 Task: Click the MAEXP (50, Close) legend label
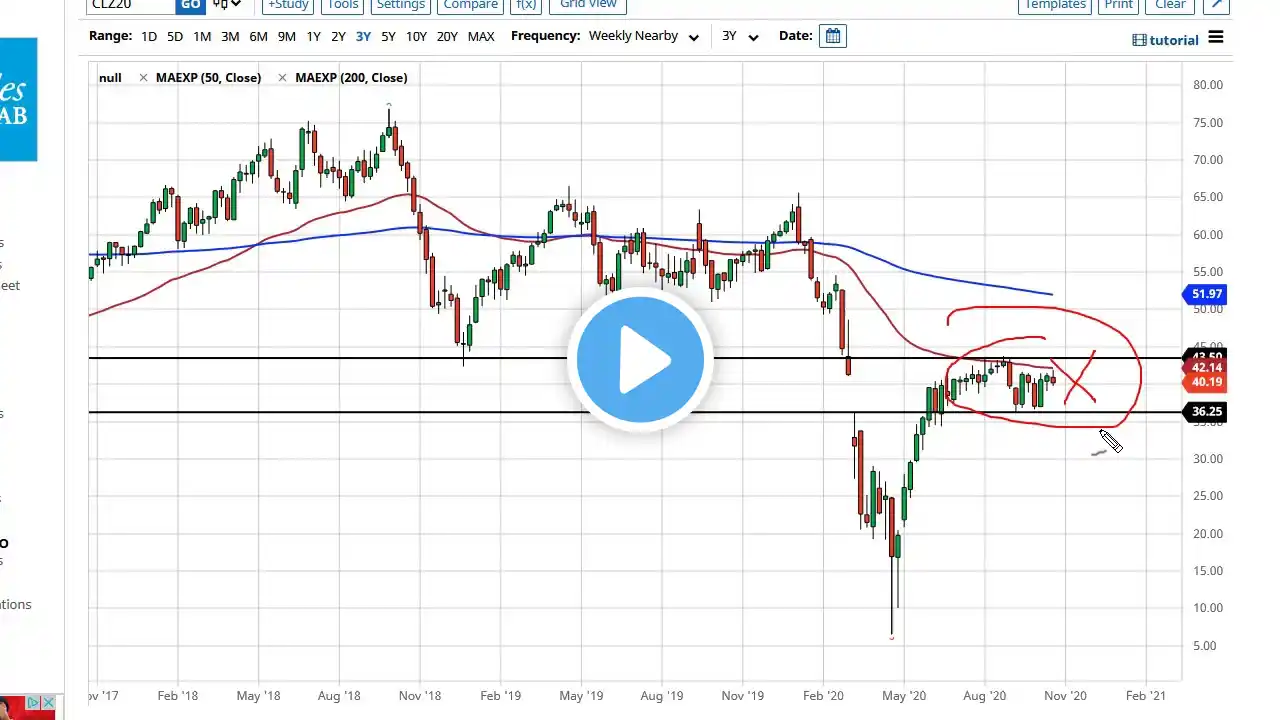click(x=208, y=78)
